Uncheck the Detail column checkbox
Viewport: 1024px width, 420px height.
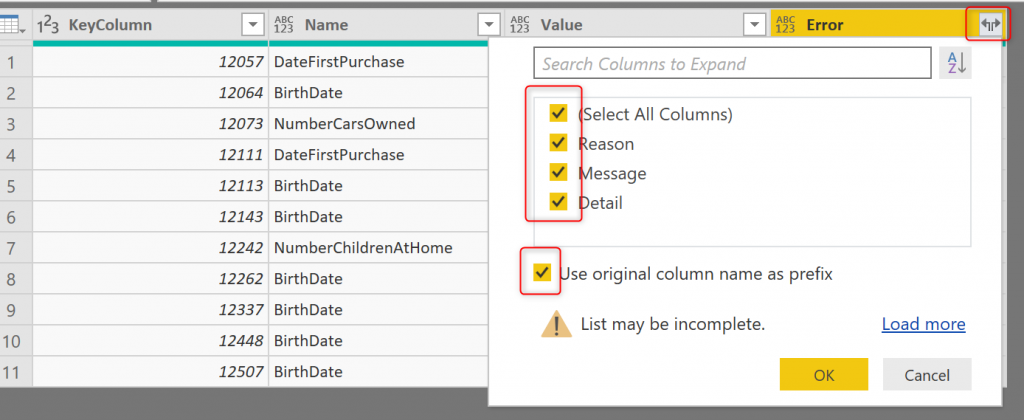tap(558, 202)
